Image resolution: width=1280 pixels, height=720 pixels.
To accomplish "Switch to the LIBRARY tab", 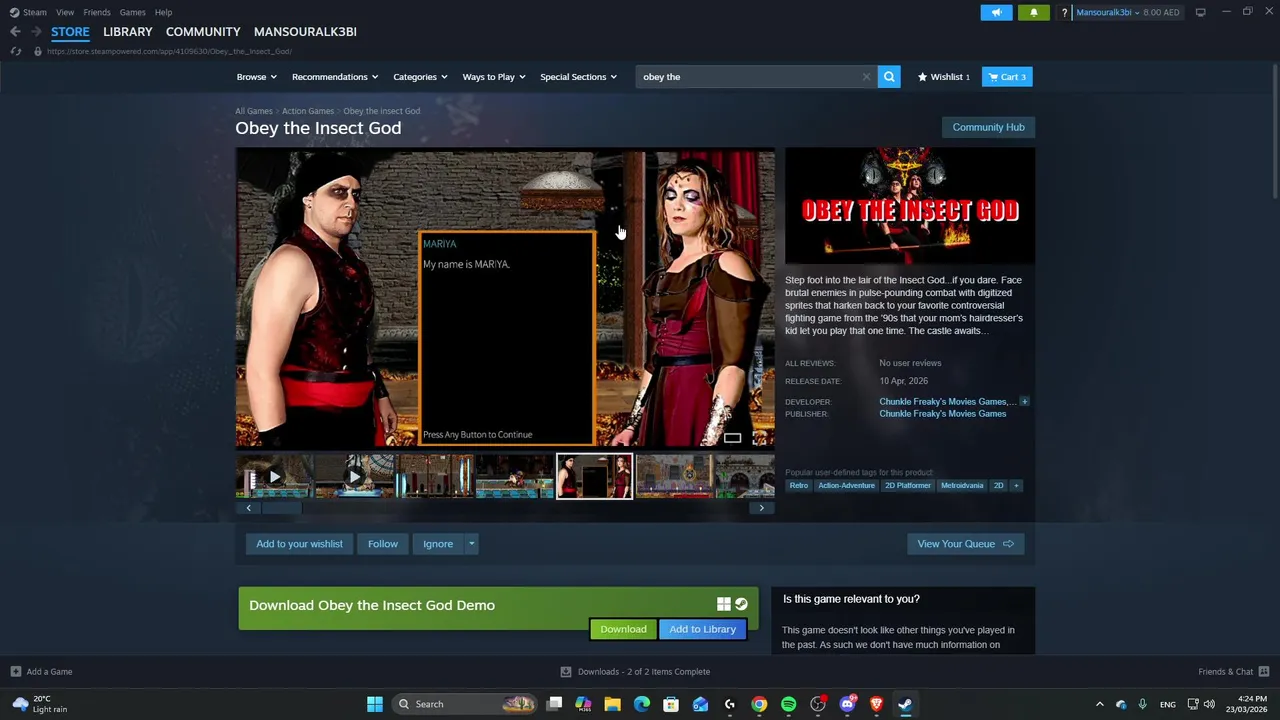I will [x=128, y=32].
